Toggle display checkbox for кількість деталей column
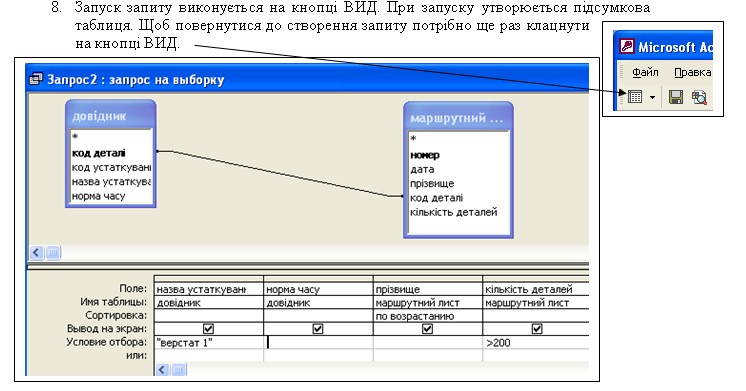The height and width of the screenshot is (391, 746). [537, 329]
